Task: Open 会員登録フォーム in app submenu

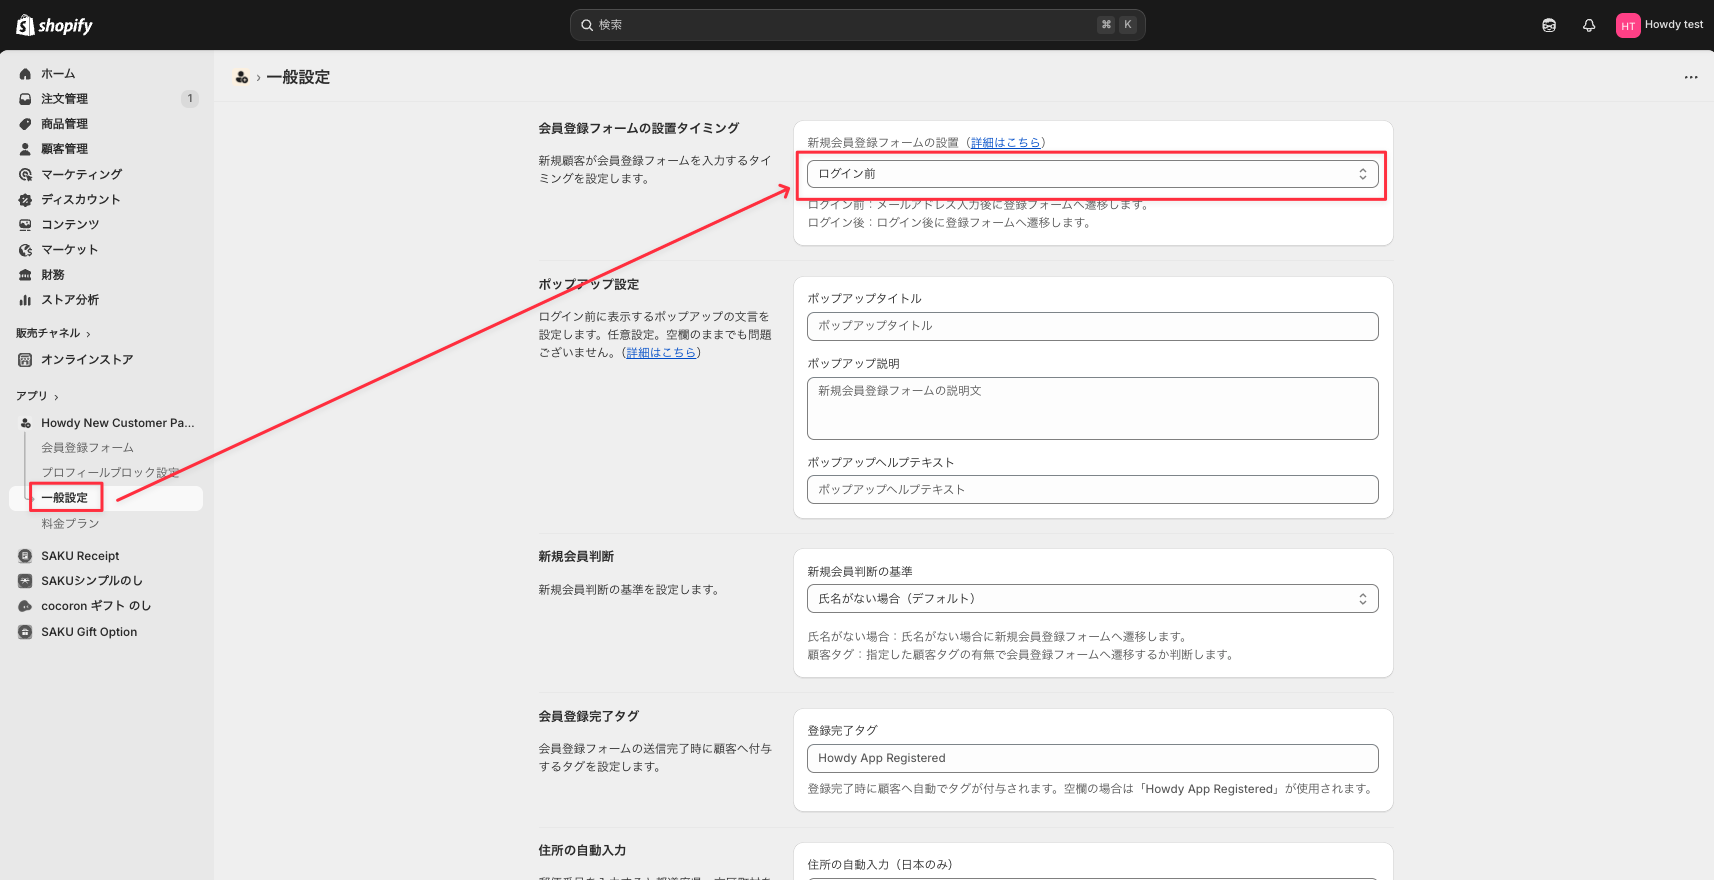Action: point(87,448)
